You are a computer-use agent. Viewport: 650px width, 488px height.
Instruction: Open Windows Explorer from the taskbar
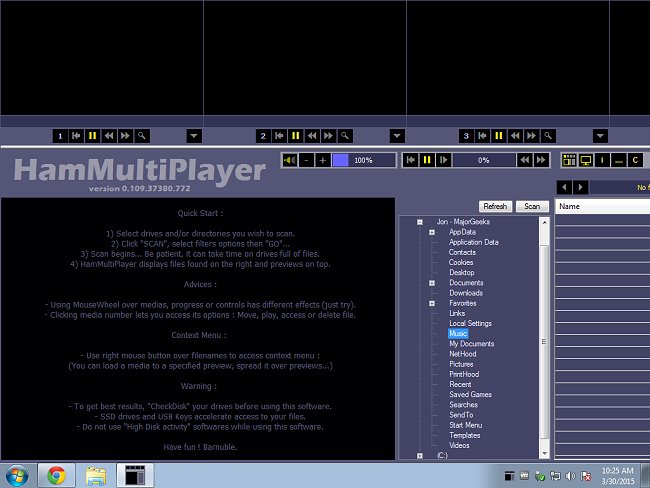pyautogui.click(x=96, y=475)
